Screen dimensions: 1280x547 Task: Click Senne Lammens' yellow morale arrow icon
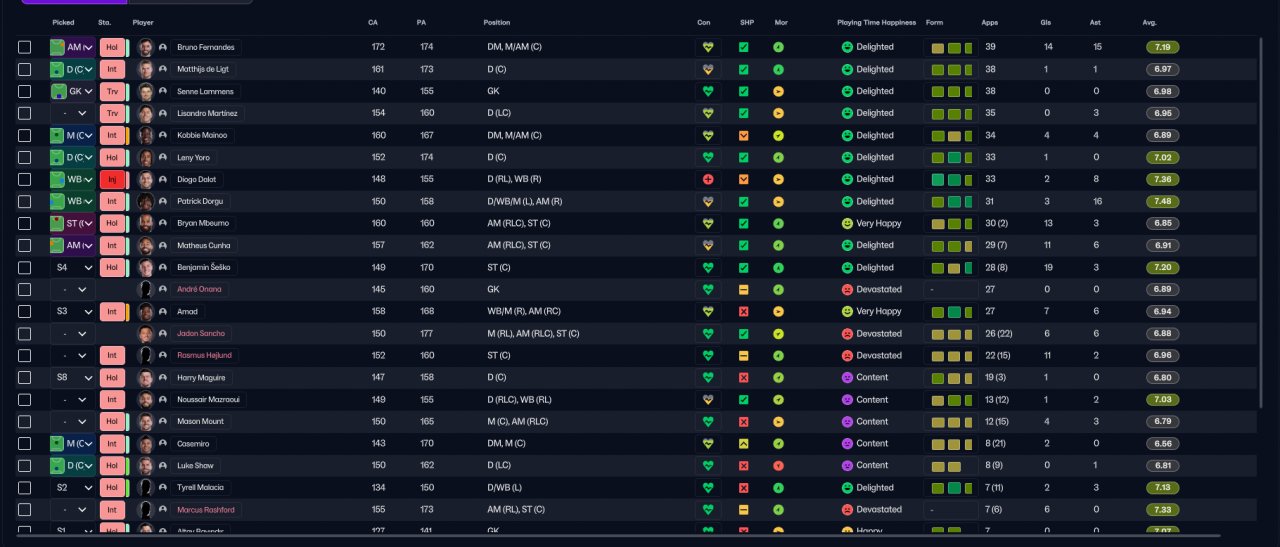[778, 91]
